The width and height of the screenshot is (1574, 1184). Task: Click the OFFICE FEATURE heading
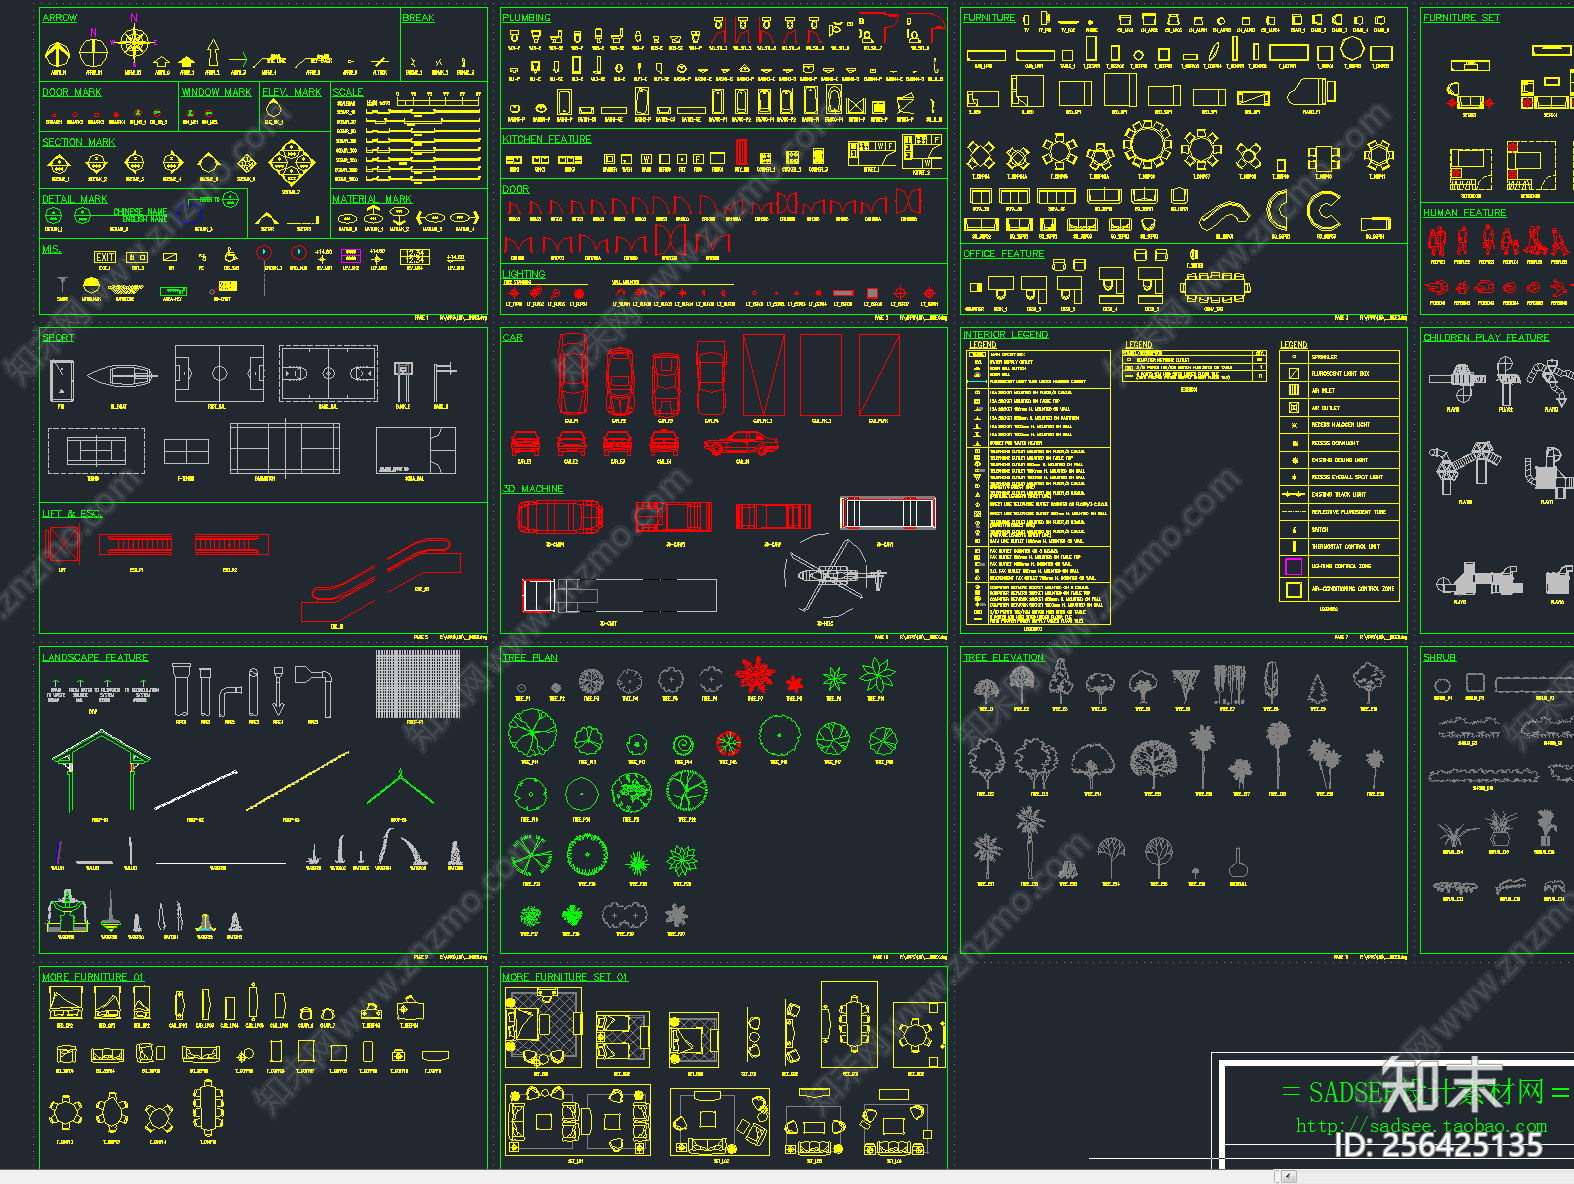point(1004,254)
